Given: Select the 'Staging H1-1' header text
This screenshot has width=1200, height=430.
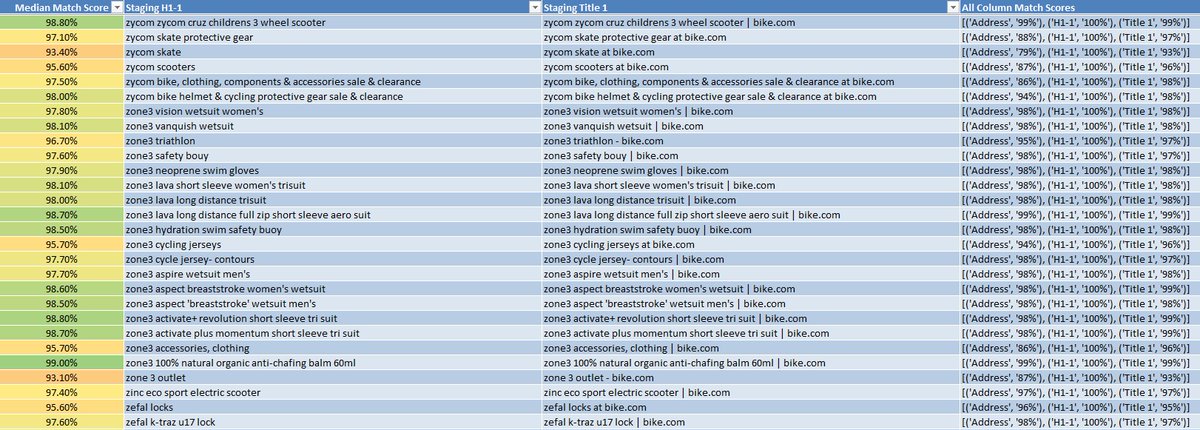Looking at the screenshot, I should click(155, 7).
